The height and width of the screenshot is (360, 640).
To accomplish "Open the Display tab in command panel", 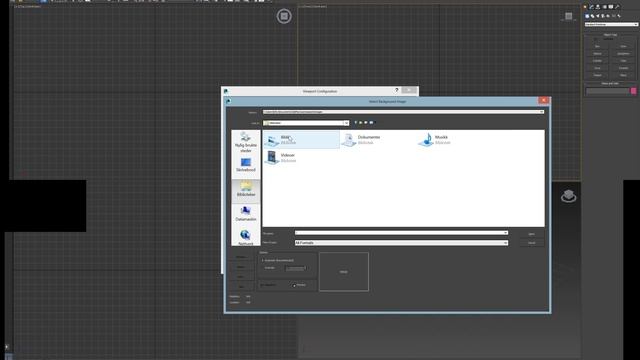I will point(611,7).
